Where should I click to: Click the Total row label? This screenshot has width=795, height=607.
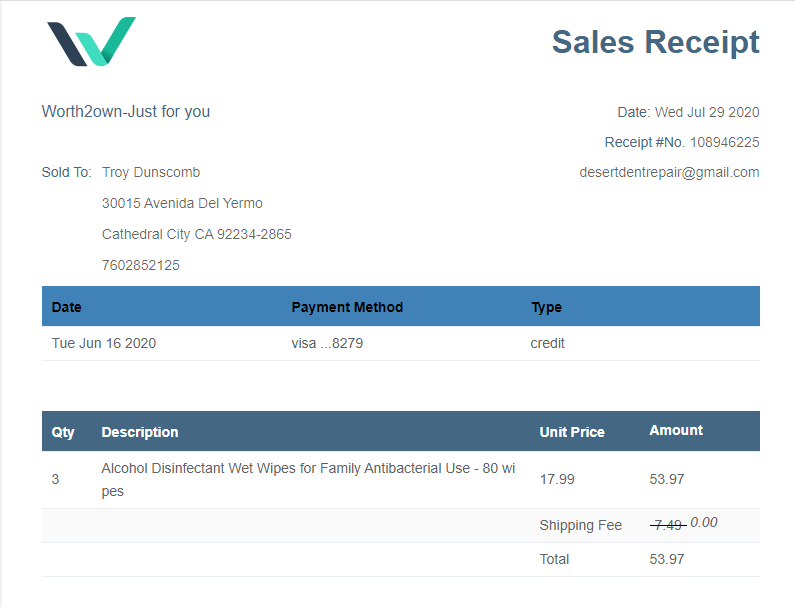pos(554,559)
